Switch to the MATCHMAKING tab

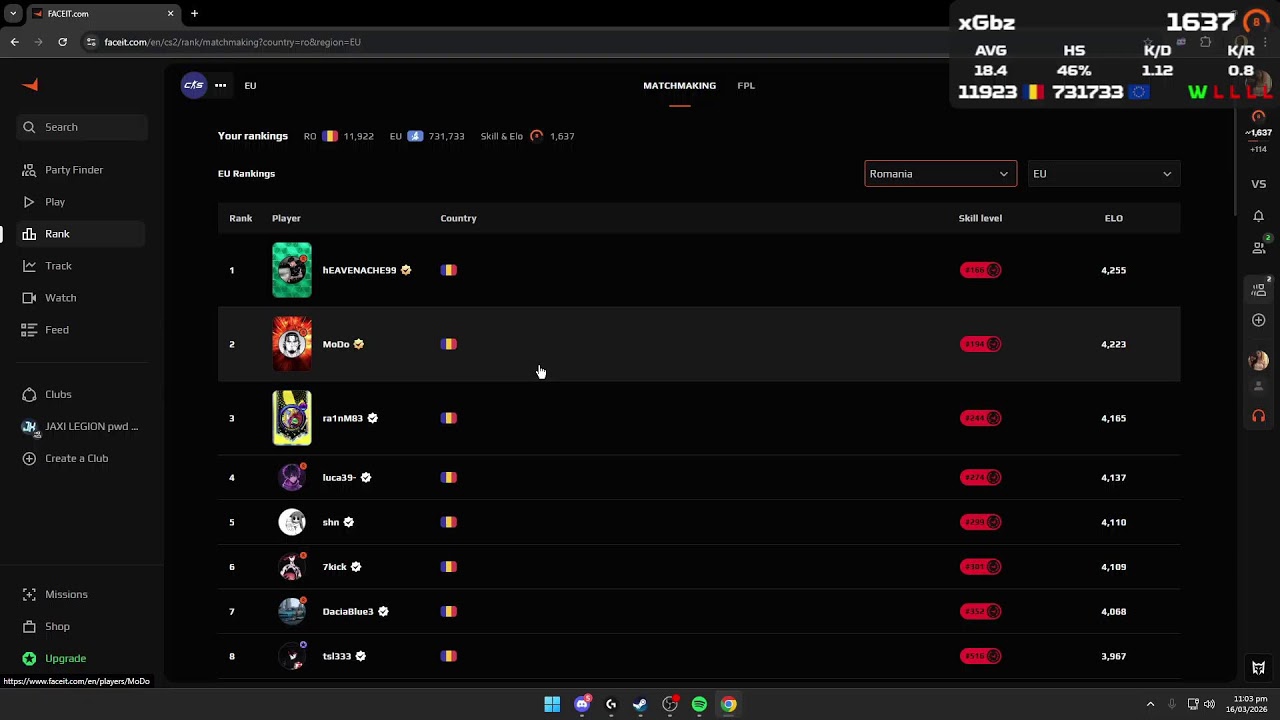pos(679,86)
